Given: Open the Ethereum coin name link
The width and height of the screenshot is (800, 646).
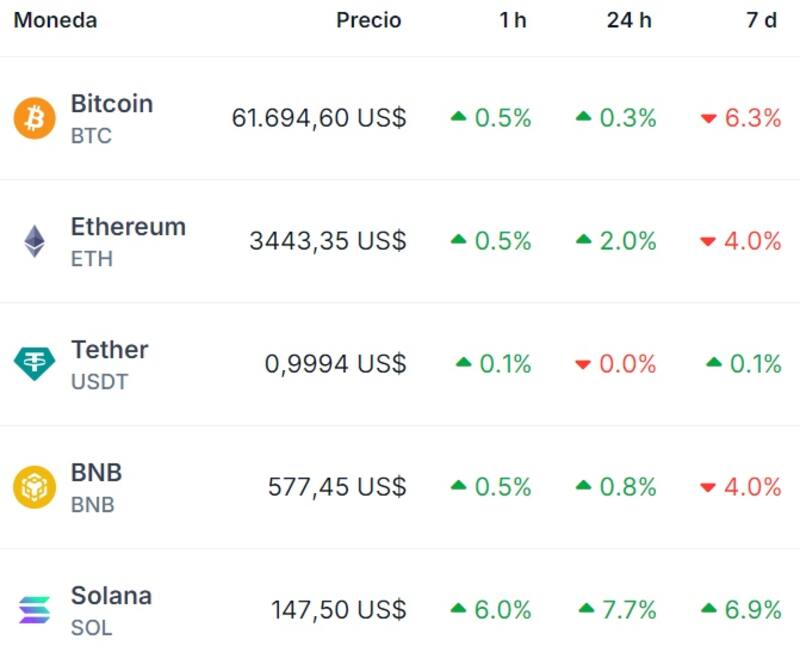Looking at the screenshot, I should point(128,227).
